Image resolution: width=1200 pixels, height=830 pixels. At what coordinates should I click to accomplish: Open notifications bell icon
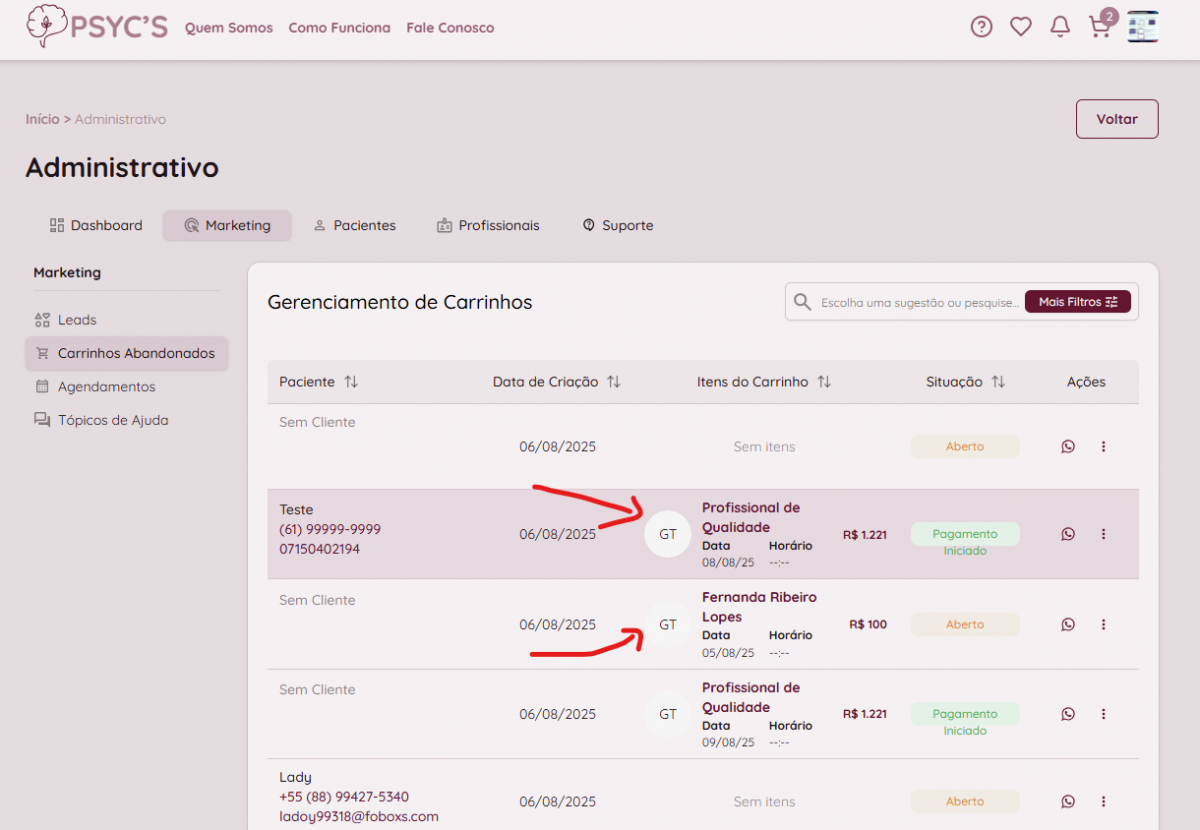pyautogui.click(x=1060, y=27)
